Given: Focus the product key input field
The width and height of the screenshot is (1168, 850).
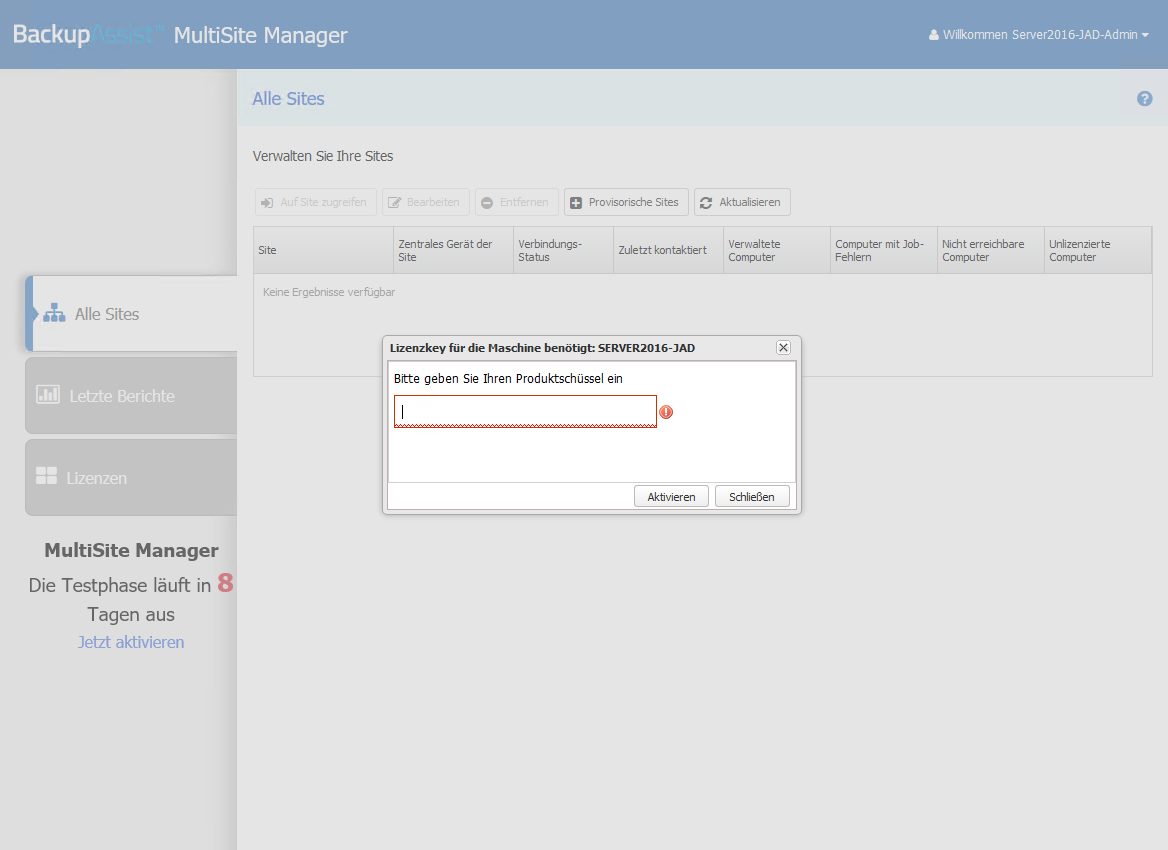Looking at the screenshot, I should click(525, 411).
